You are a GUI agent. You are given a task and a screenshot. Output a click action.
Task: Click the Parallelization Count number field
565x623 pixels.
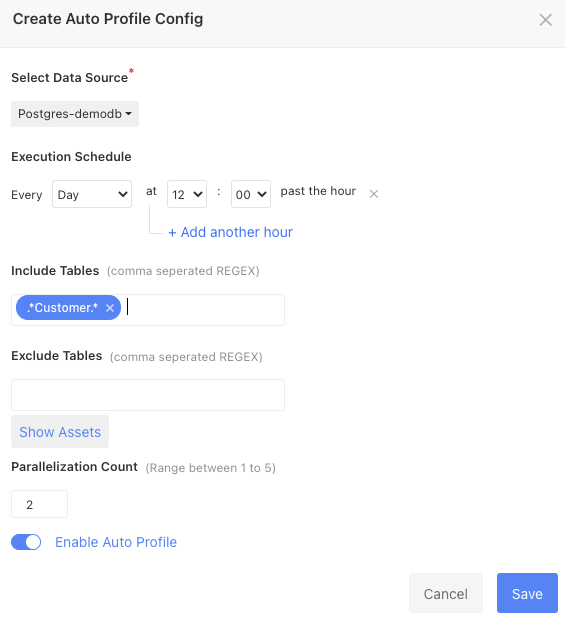pyautogui.click(x=39, y=504)
